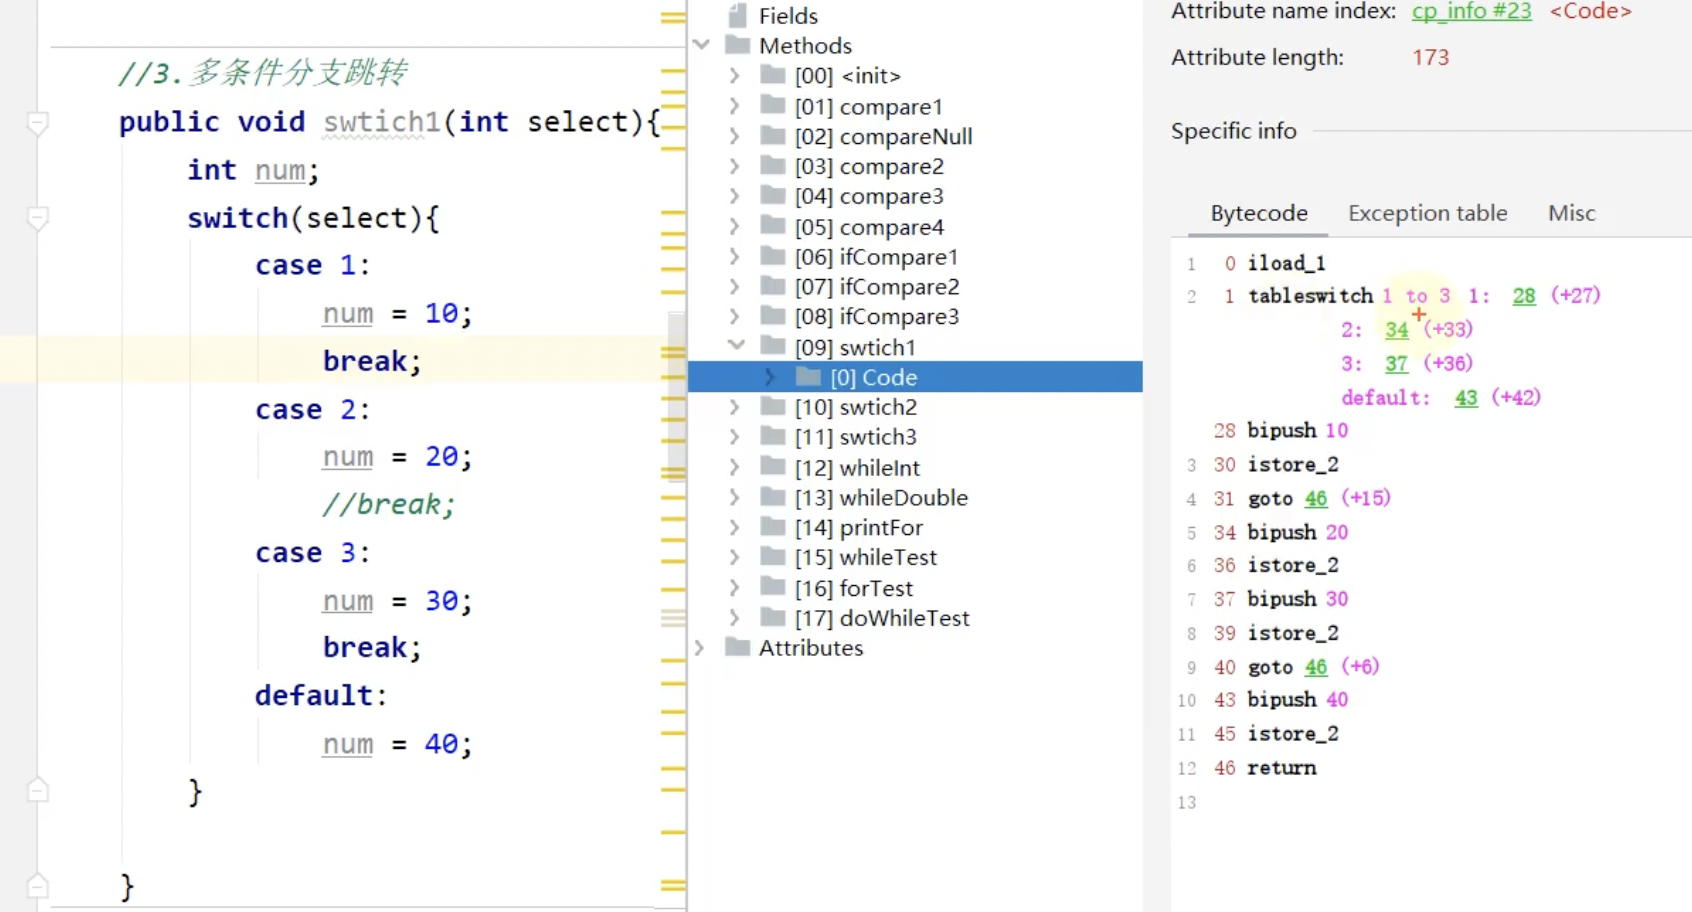Select the [10] swtich2 method row

pos(915,407)
